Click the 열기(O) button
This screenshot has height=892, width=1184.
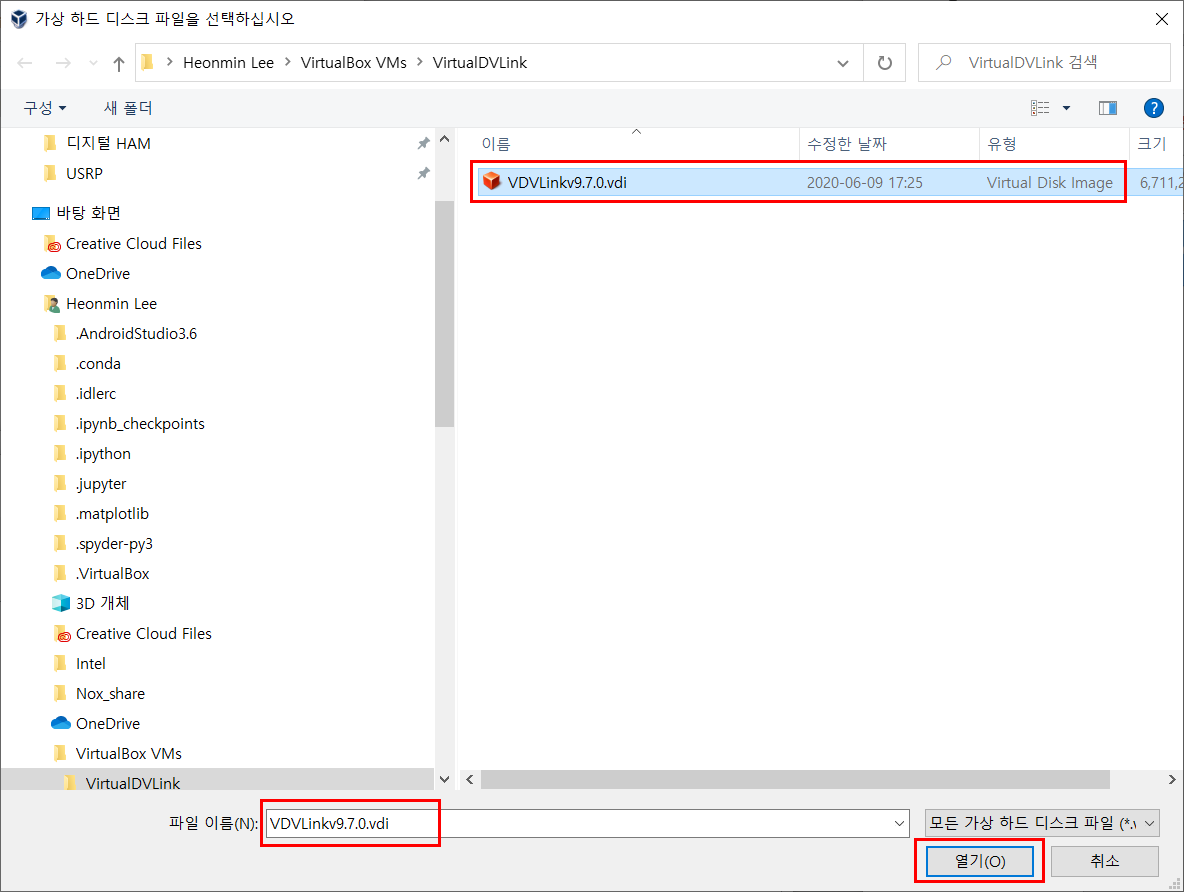point(979,861)
